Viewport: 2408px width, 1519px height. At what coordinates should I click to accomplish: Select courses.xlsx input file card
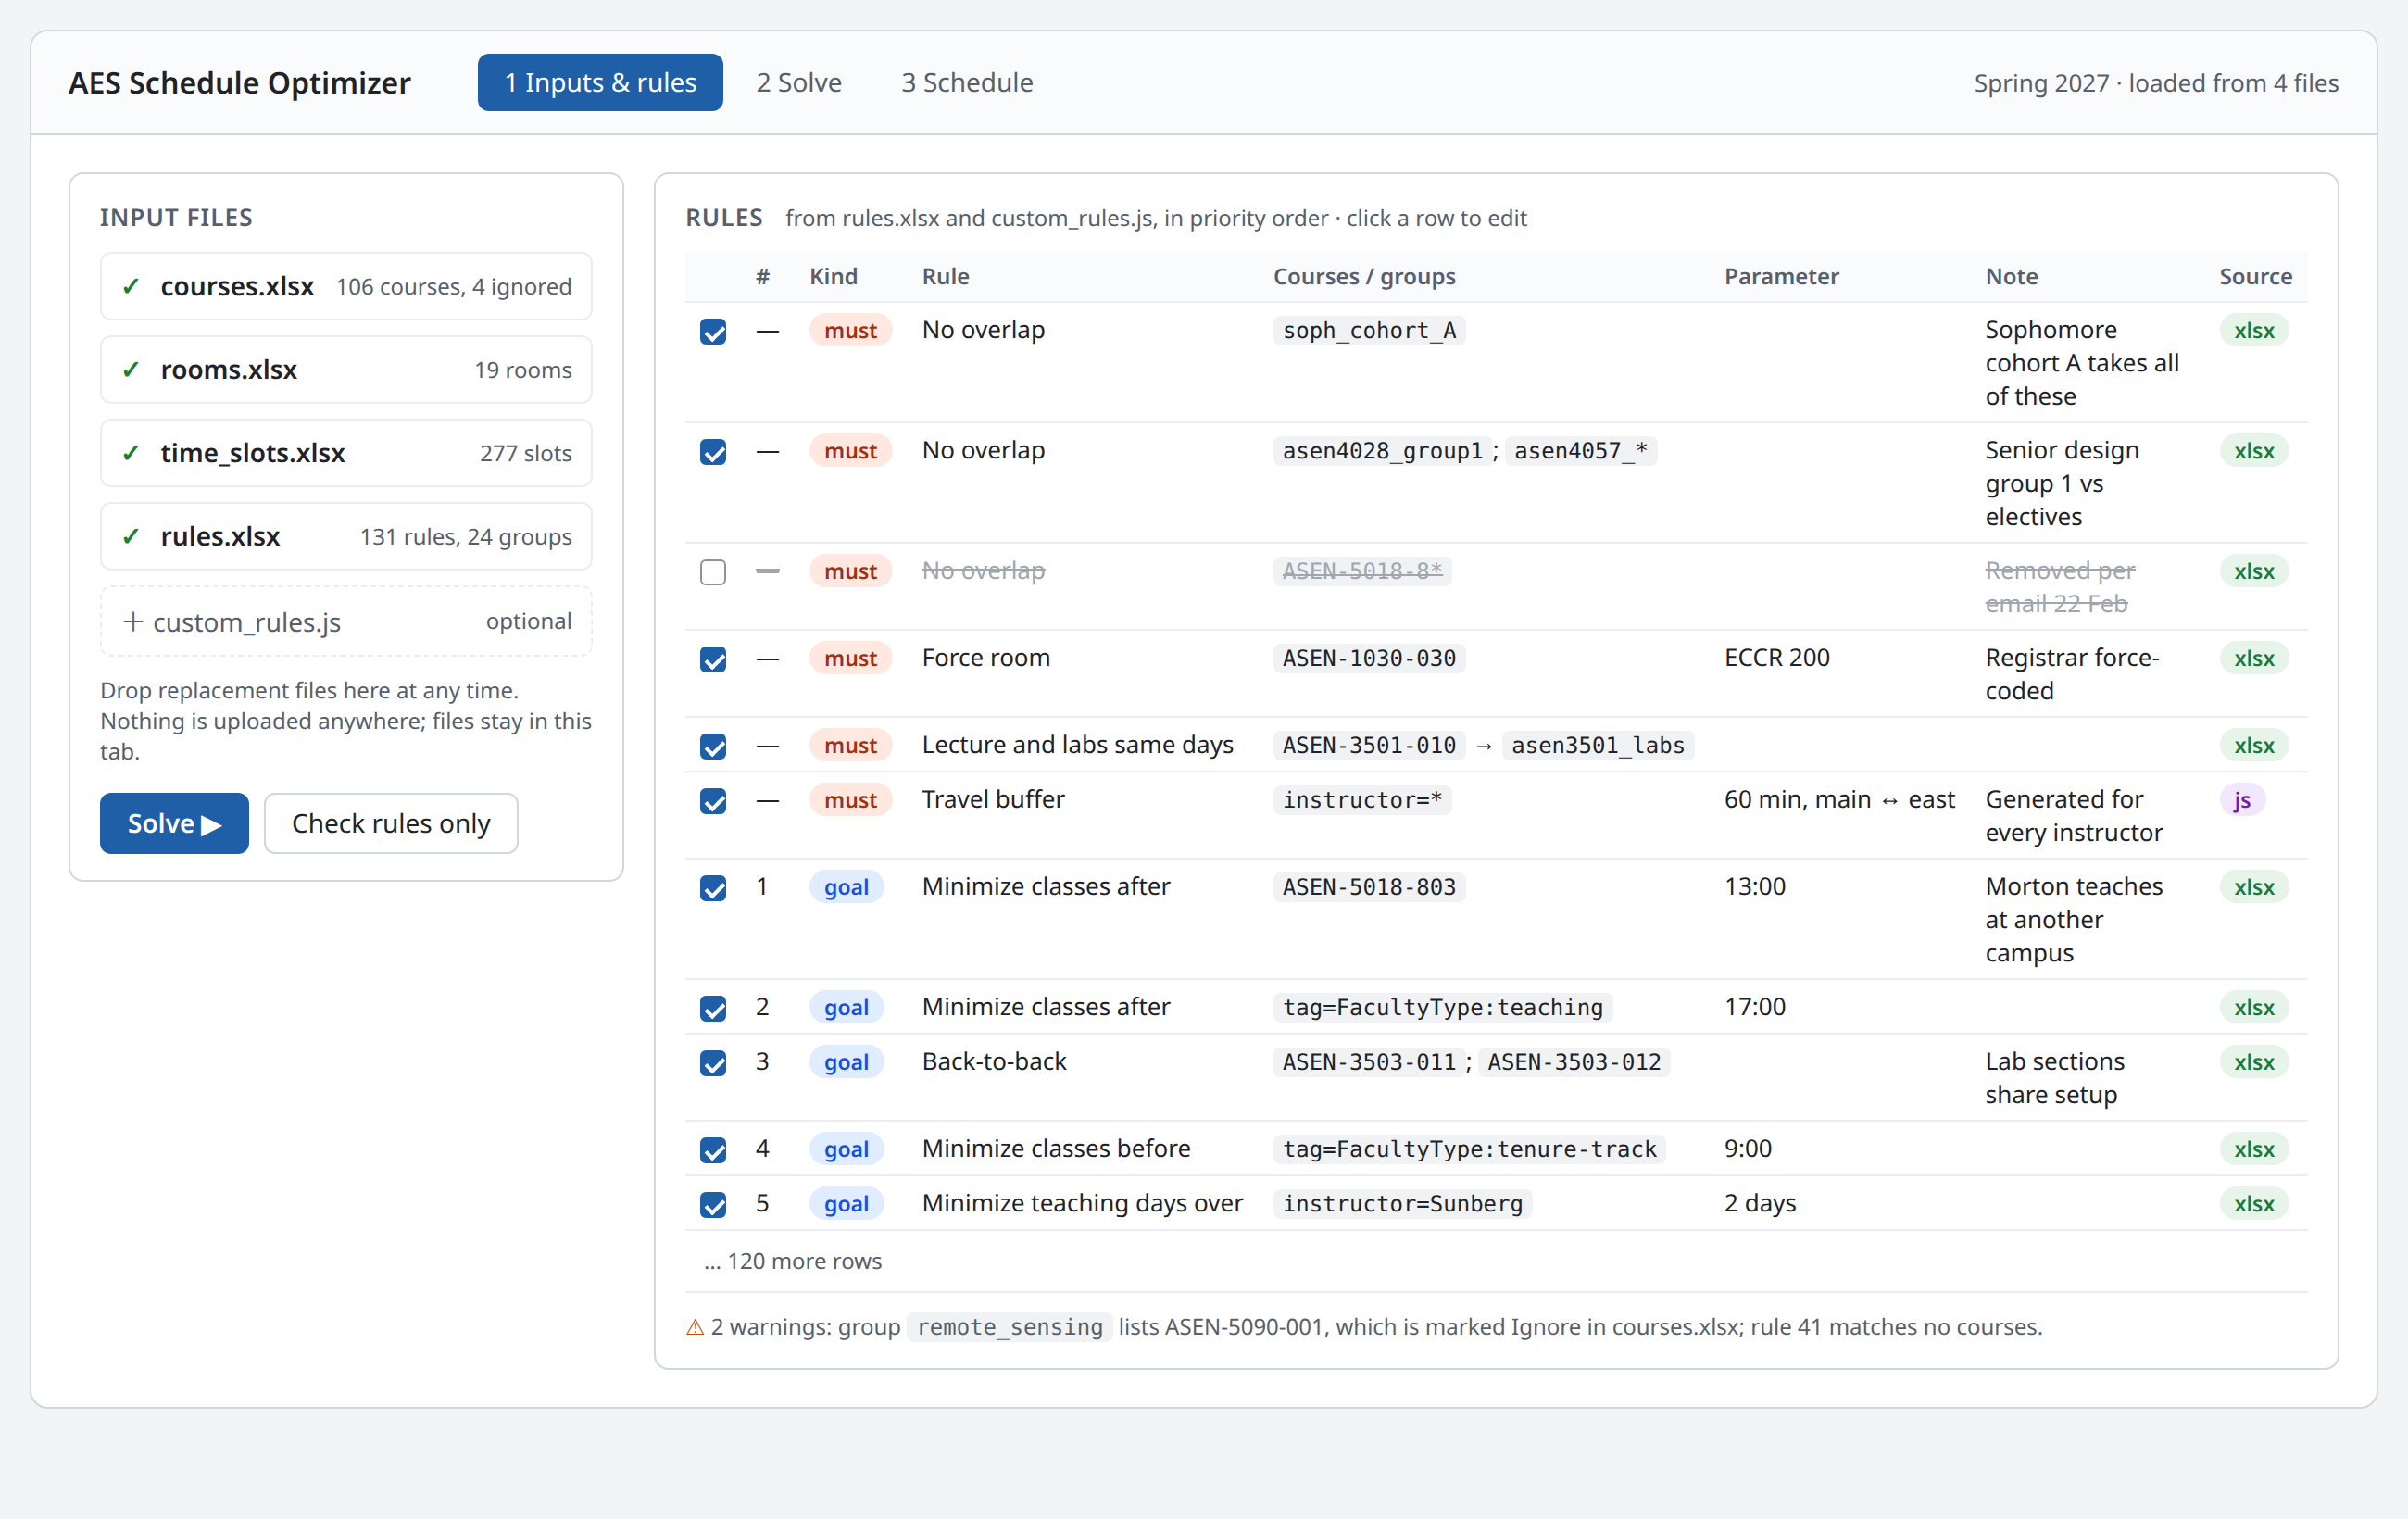point(346,286)
